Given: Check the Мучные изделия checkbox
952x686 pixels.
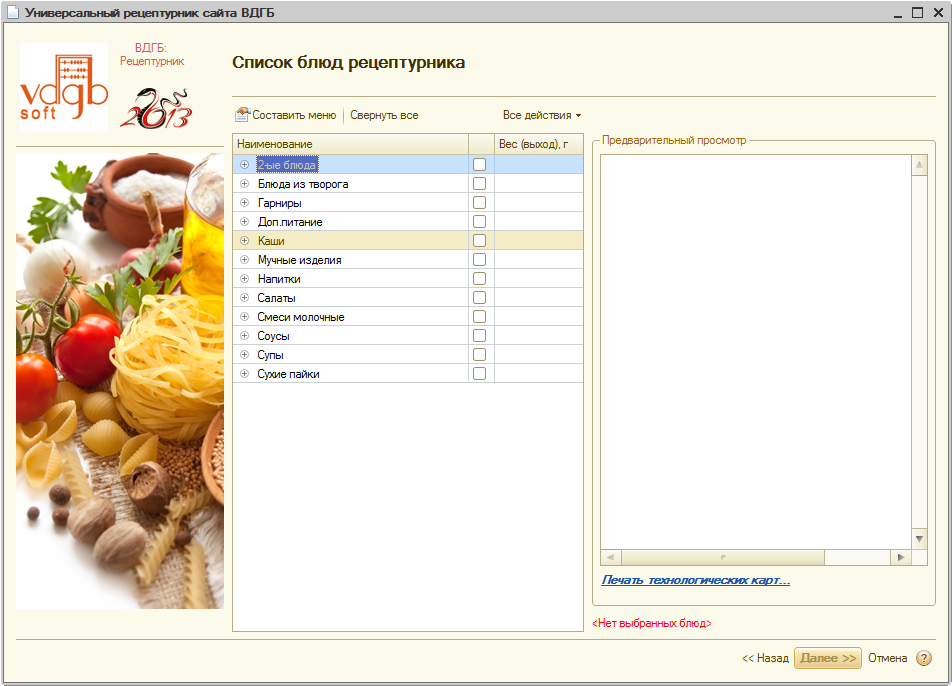Looking at the screenshot, I should coord(479,260).
